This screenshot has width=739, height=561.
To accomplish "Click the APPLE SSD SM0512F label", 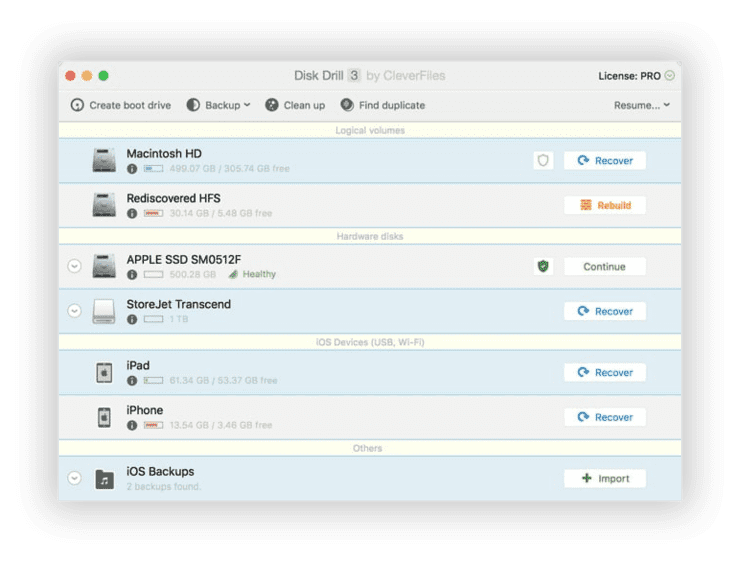I will tap(184, 260).
